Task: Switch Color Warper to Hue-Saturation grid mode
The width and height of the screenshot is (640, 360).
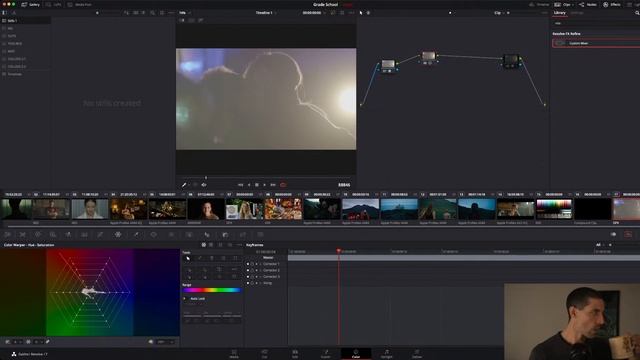Action: [x=204, y=245]
